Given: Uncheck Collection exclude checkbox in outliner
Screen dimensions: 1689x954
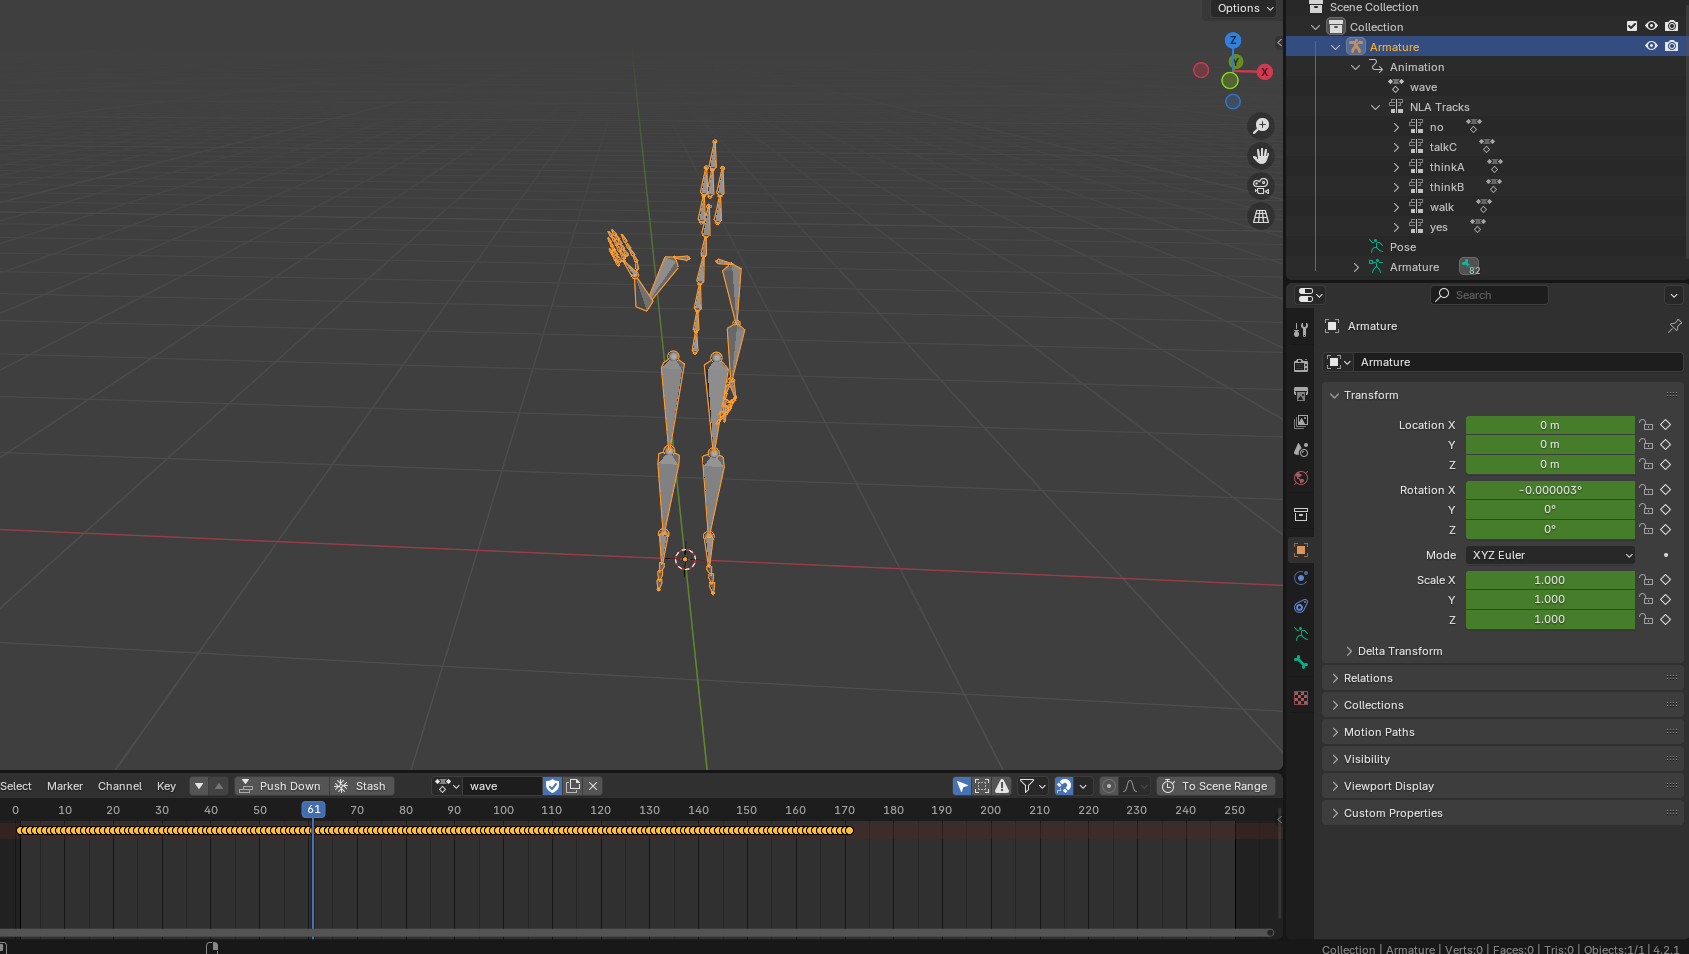Looking at the screenshot, I should pyautogui.click(x=1631, y=26).
